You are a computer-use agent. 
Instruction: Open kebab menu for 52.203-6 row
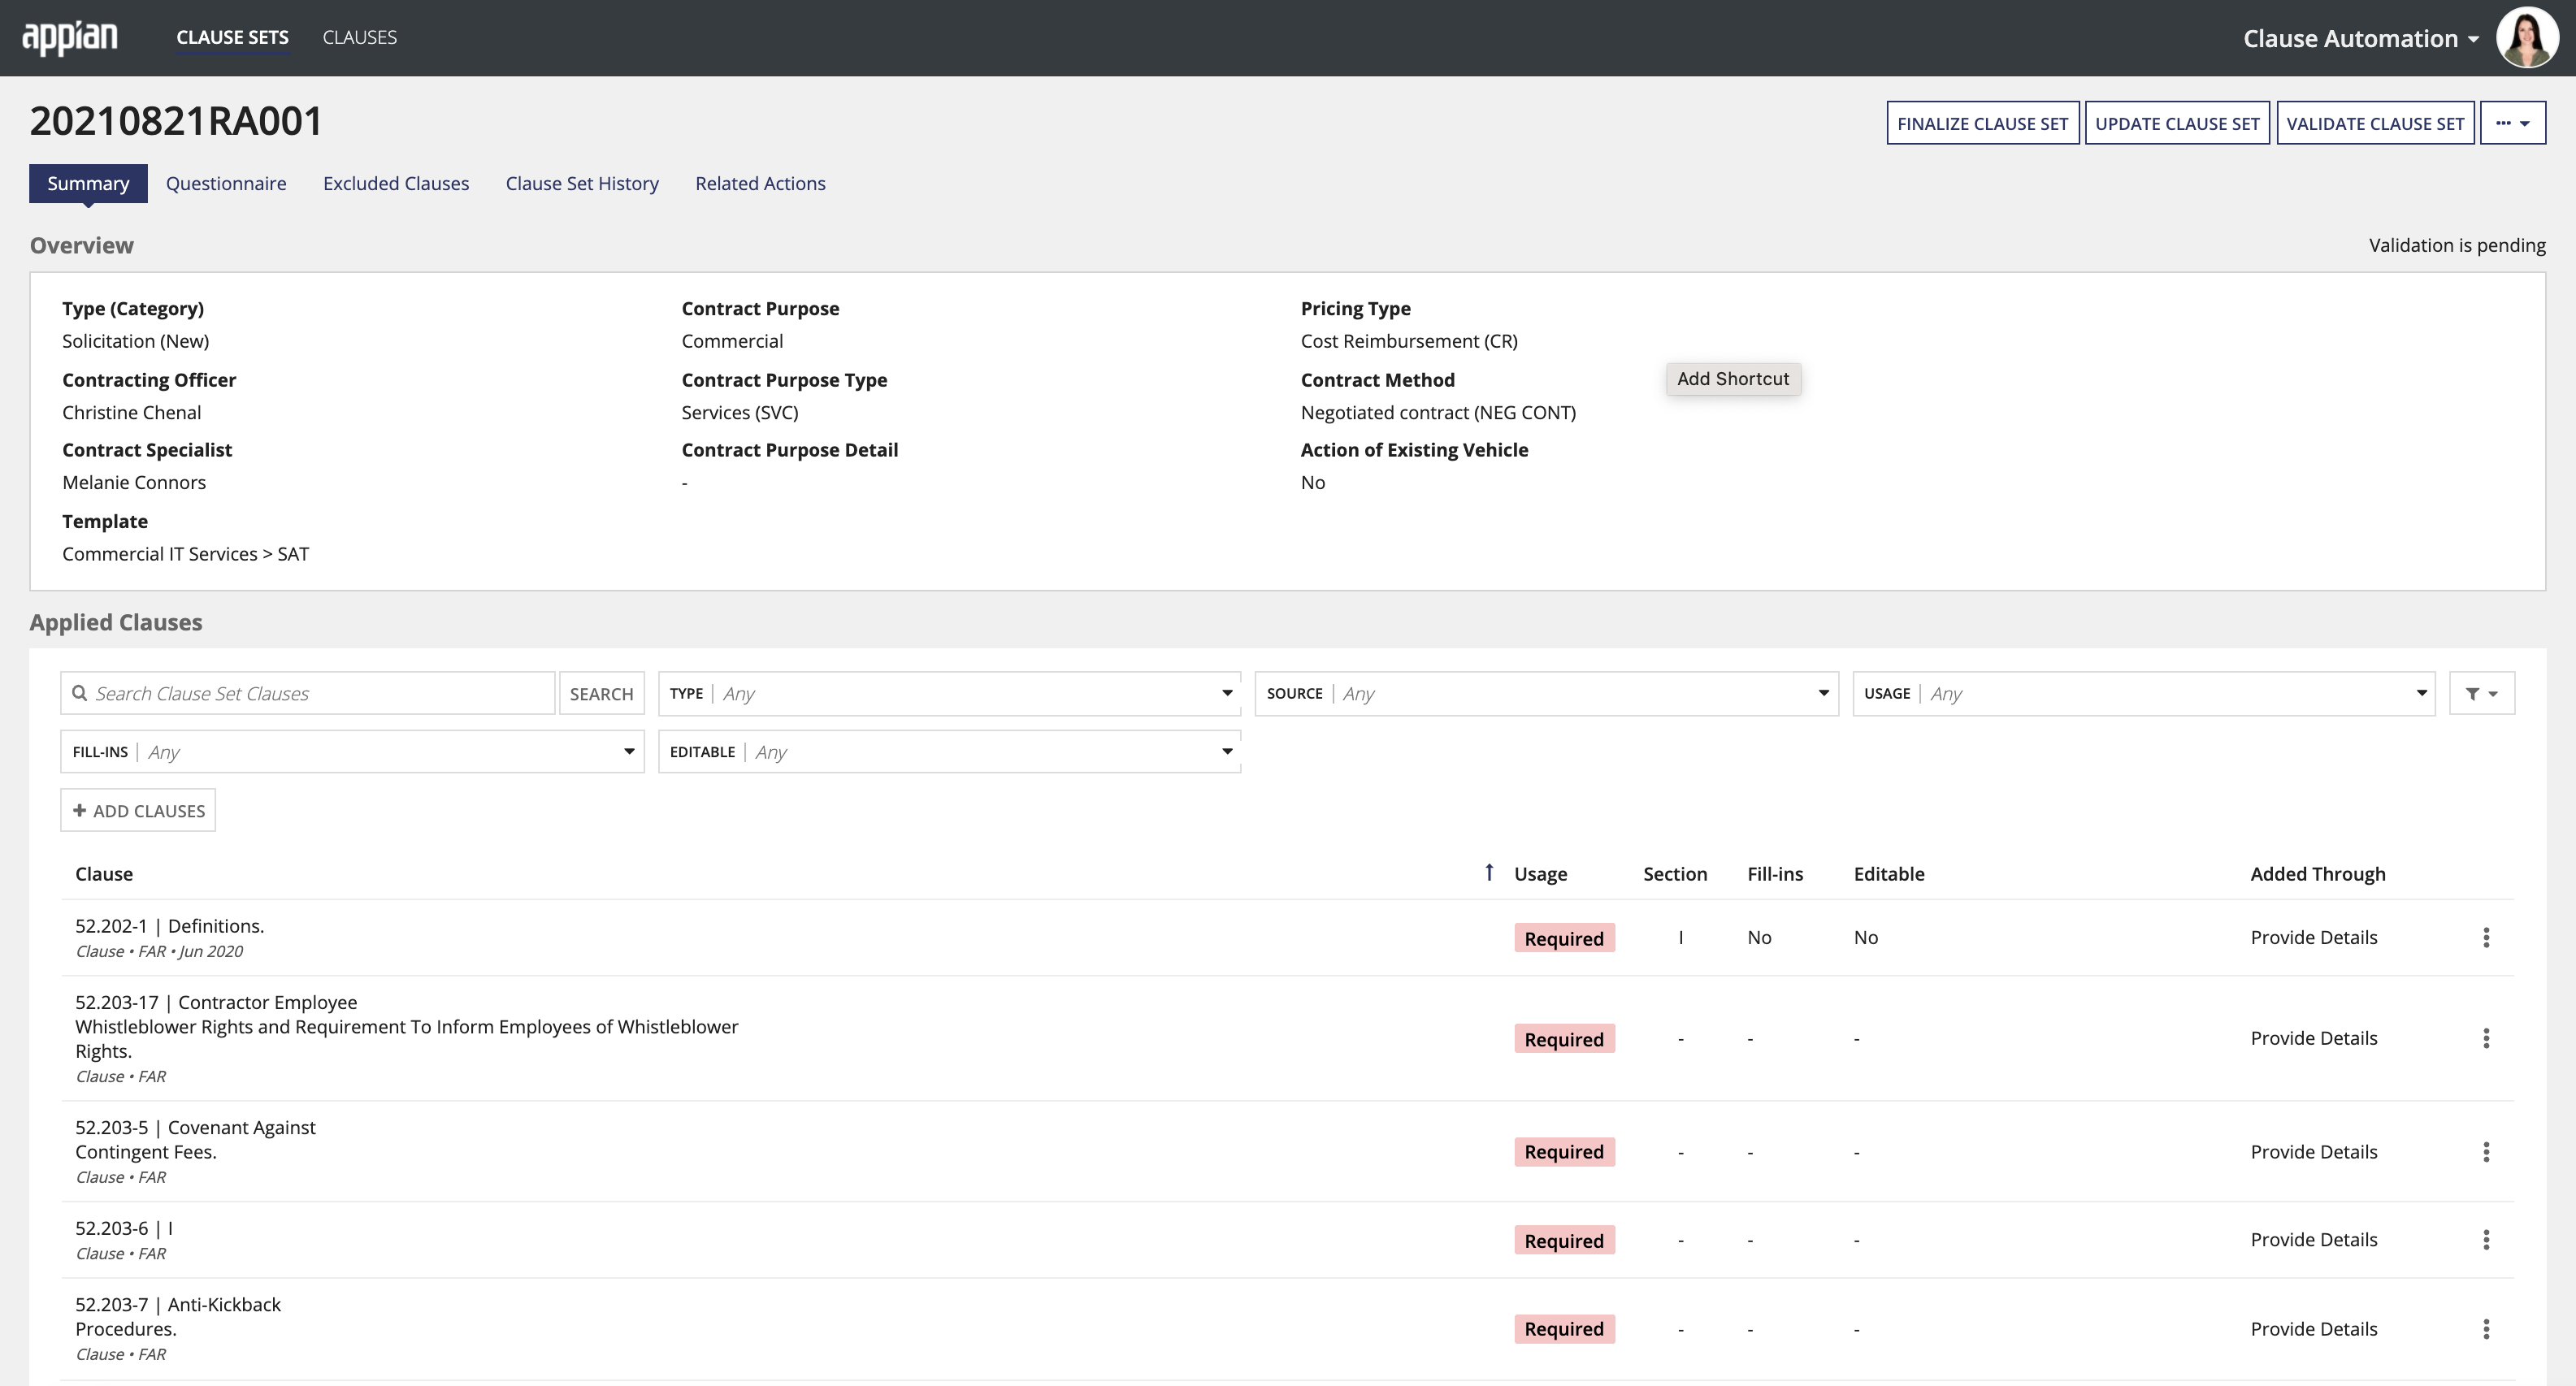coord(2486,1240)
